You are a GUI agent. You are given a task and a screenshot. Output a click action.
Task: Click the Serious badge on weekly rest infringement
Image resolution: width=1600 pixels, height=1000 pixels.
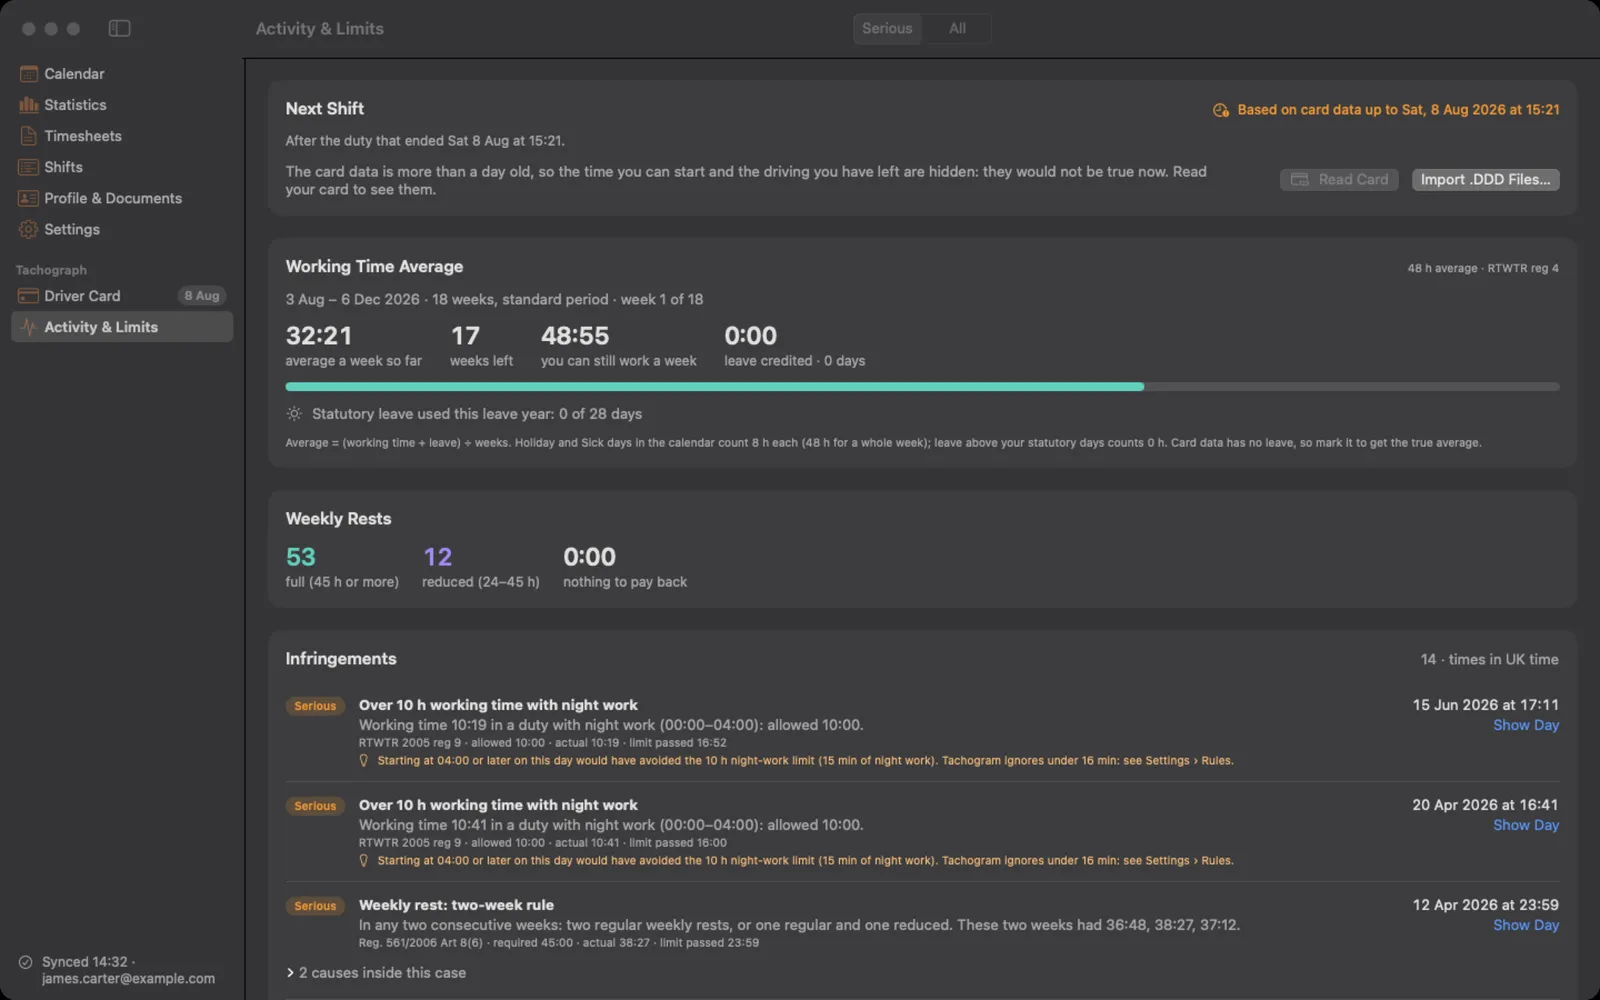tap(315, 906)
